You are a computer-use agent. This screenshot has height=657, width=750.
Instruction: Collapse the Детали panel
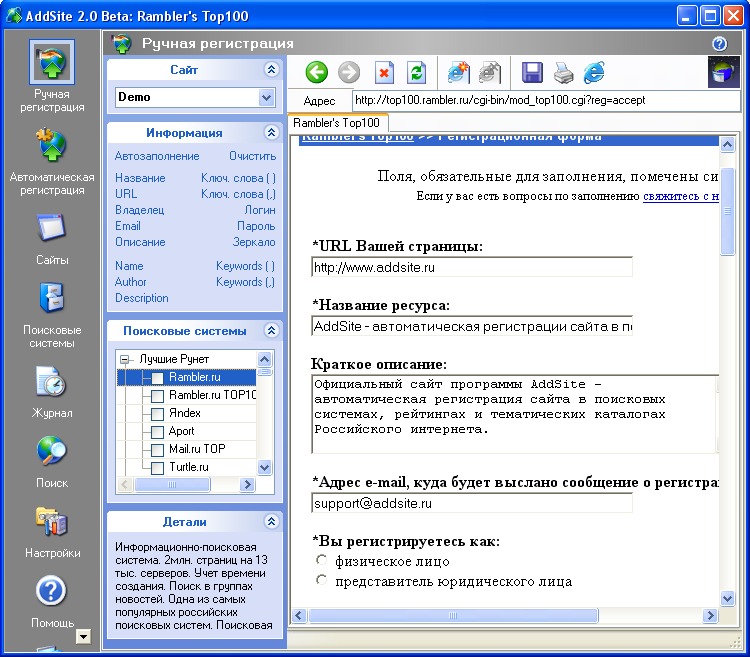click(x=271, y=521)
